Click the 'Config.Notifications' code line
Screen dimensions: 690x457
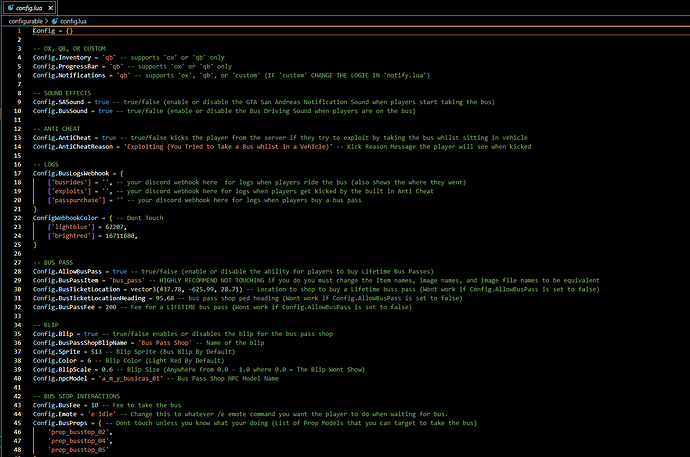point(231,75)
